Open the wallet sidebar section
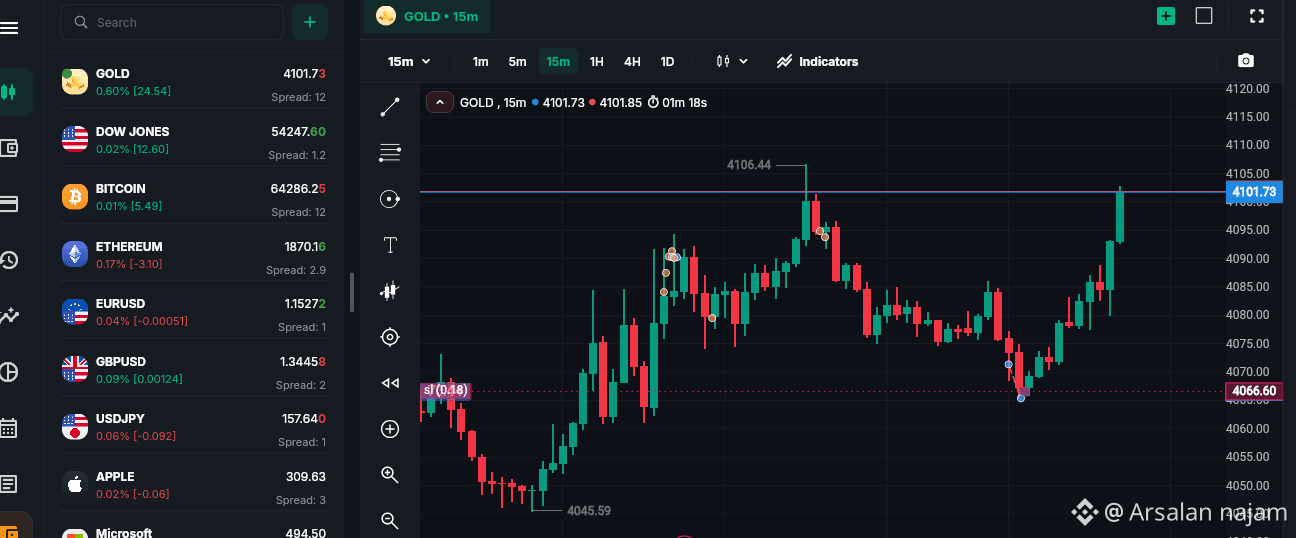This screenshot has height=538, width=1296. (9, 148)
